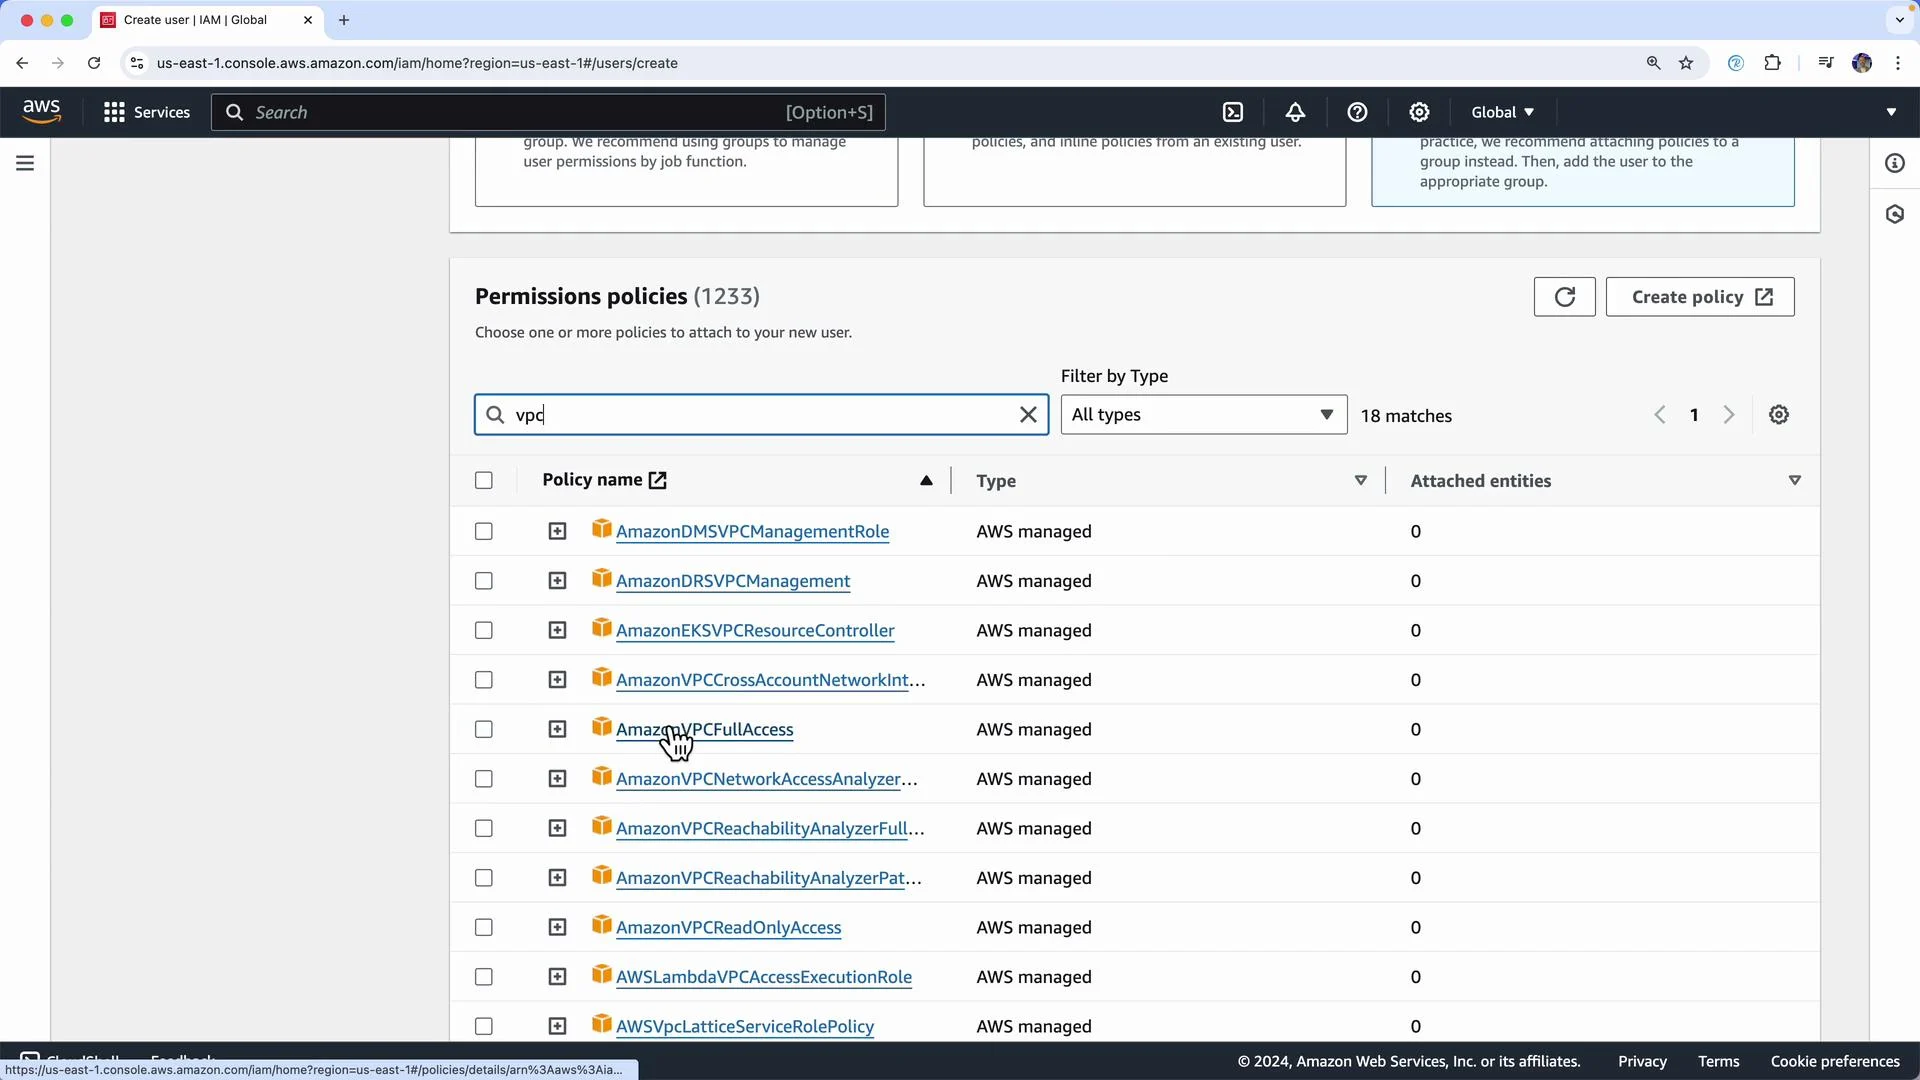Click the browser reload button
The width and height of the screenshot is (1920, 1080).
(94, 63)
